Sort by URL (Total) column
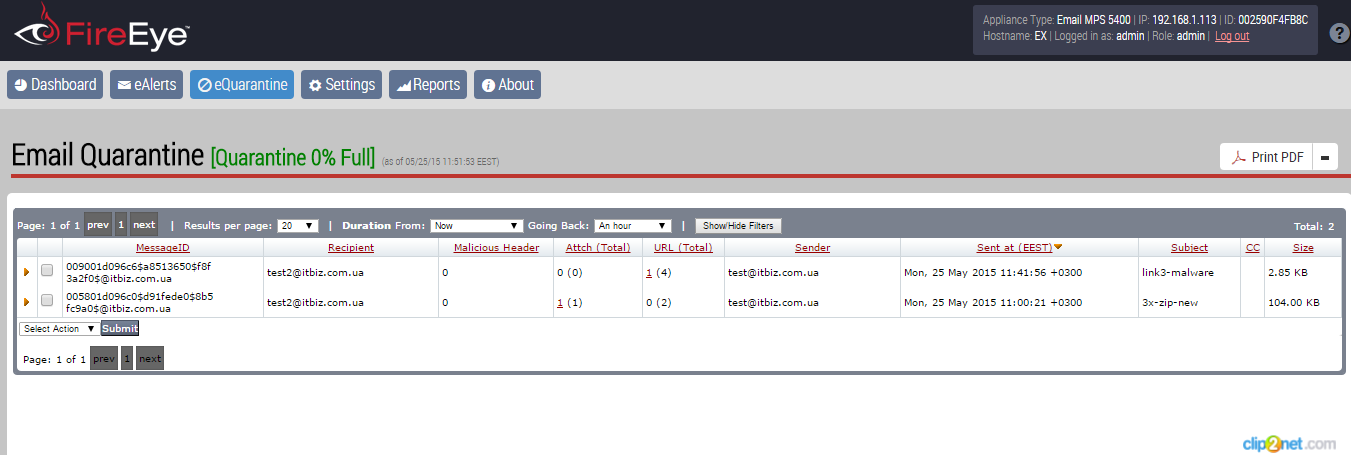This screenshot has width=1351, height=455. point(683,248)
